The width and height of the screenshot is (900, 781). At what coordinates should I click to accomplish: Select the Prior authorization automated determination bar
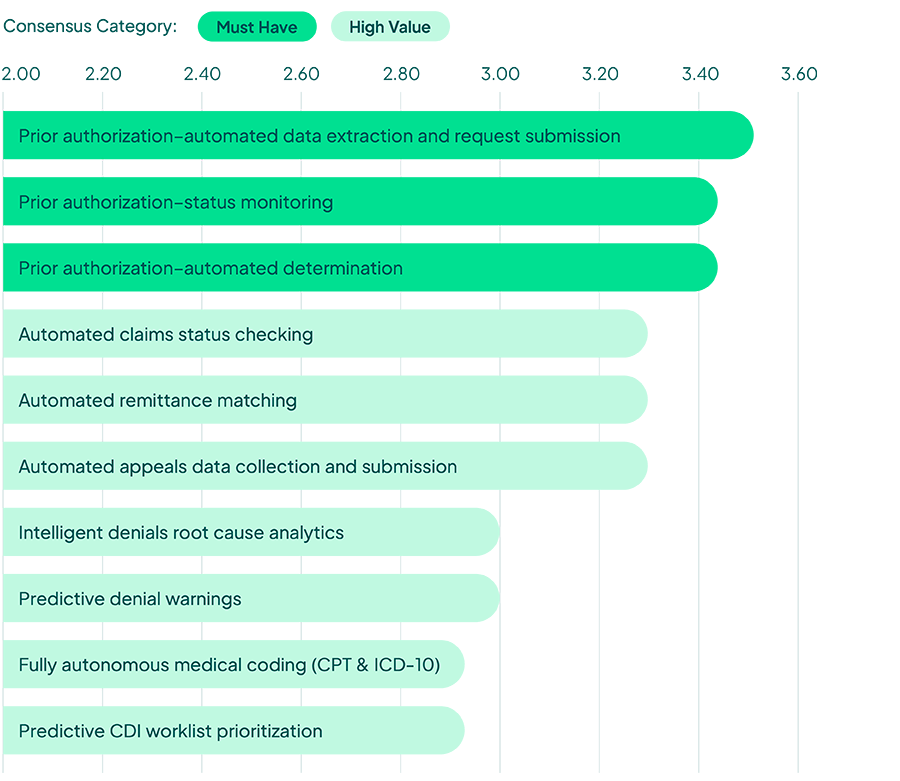[x=360, y=268]
